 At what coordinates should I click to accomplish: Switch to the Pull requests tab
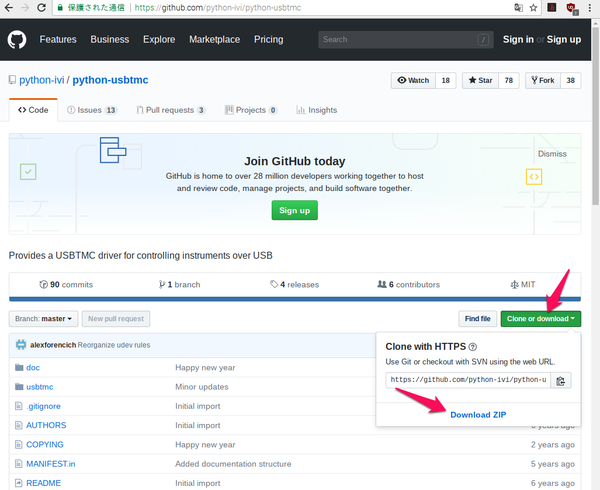pyautogui.click(x=168, y=110)
